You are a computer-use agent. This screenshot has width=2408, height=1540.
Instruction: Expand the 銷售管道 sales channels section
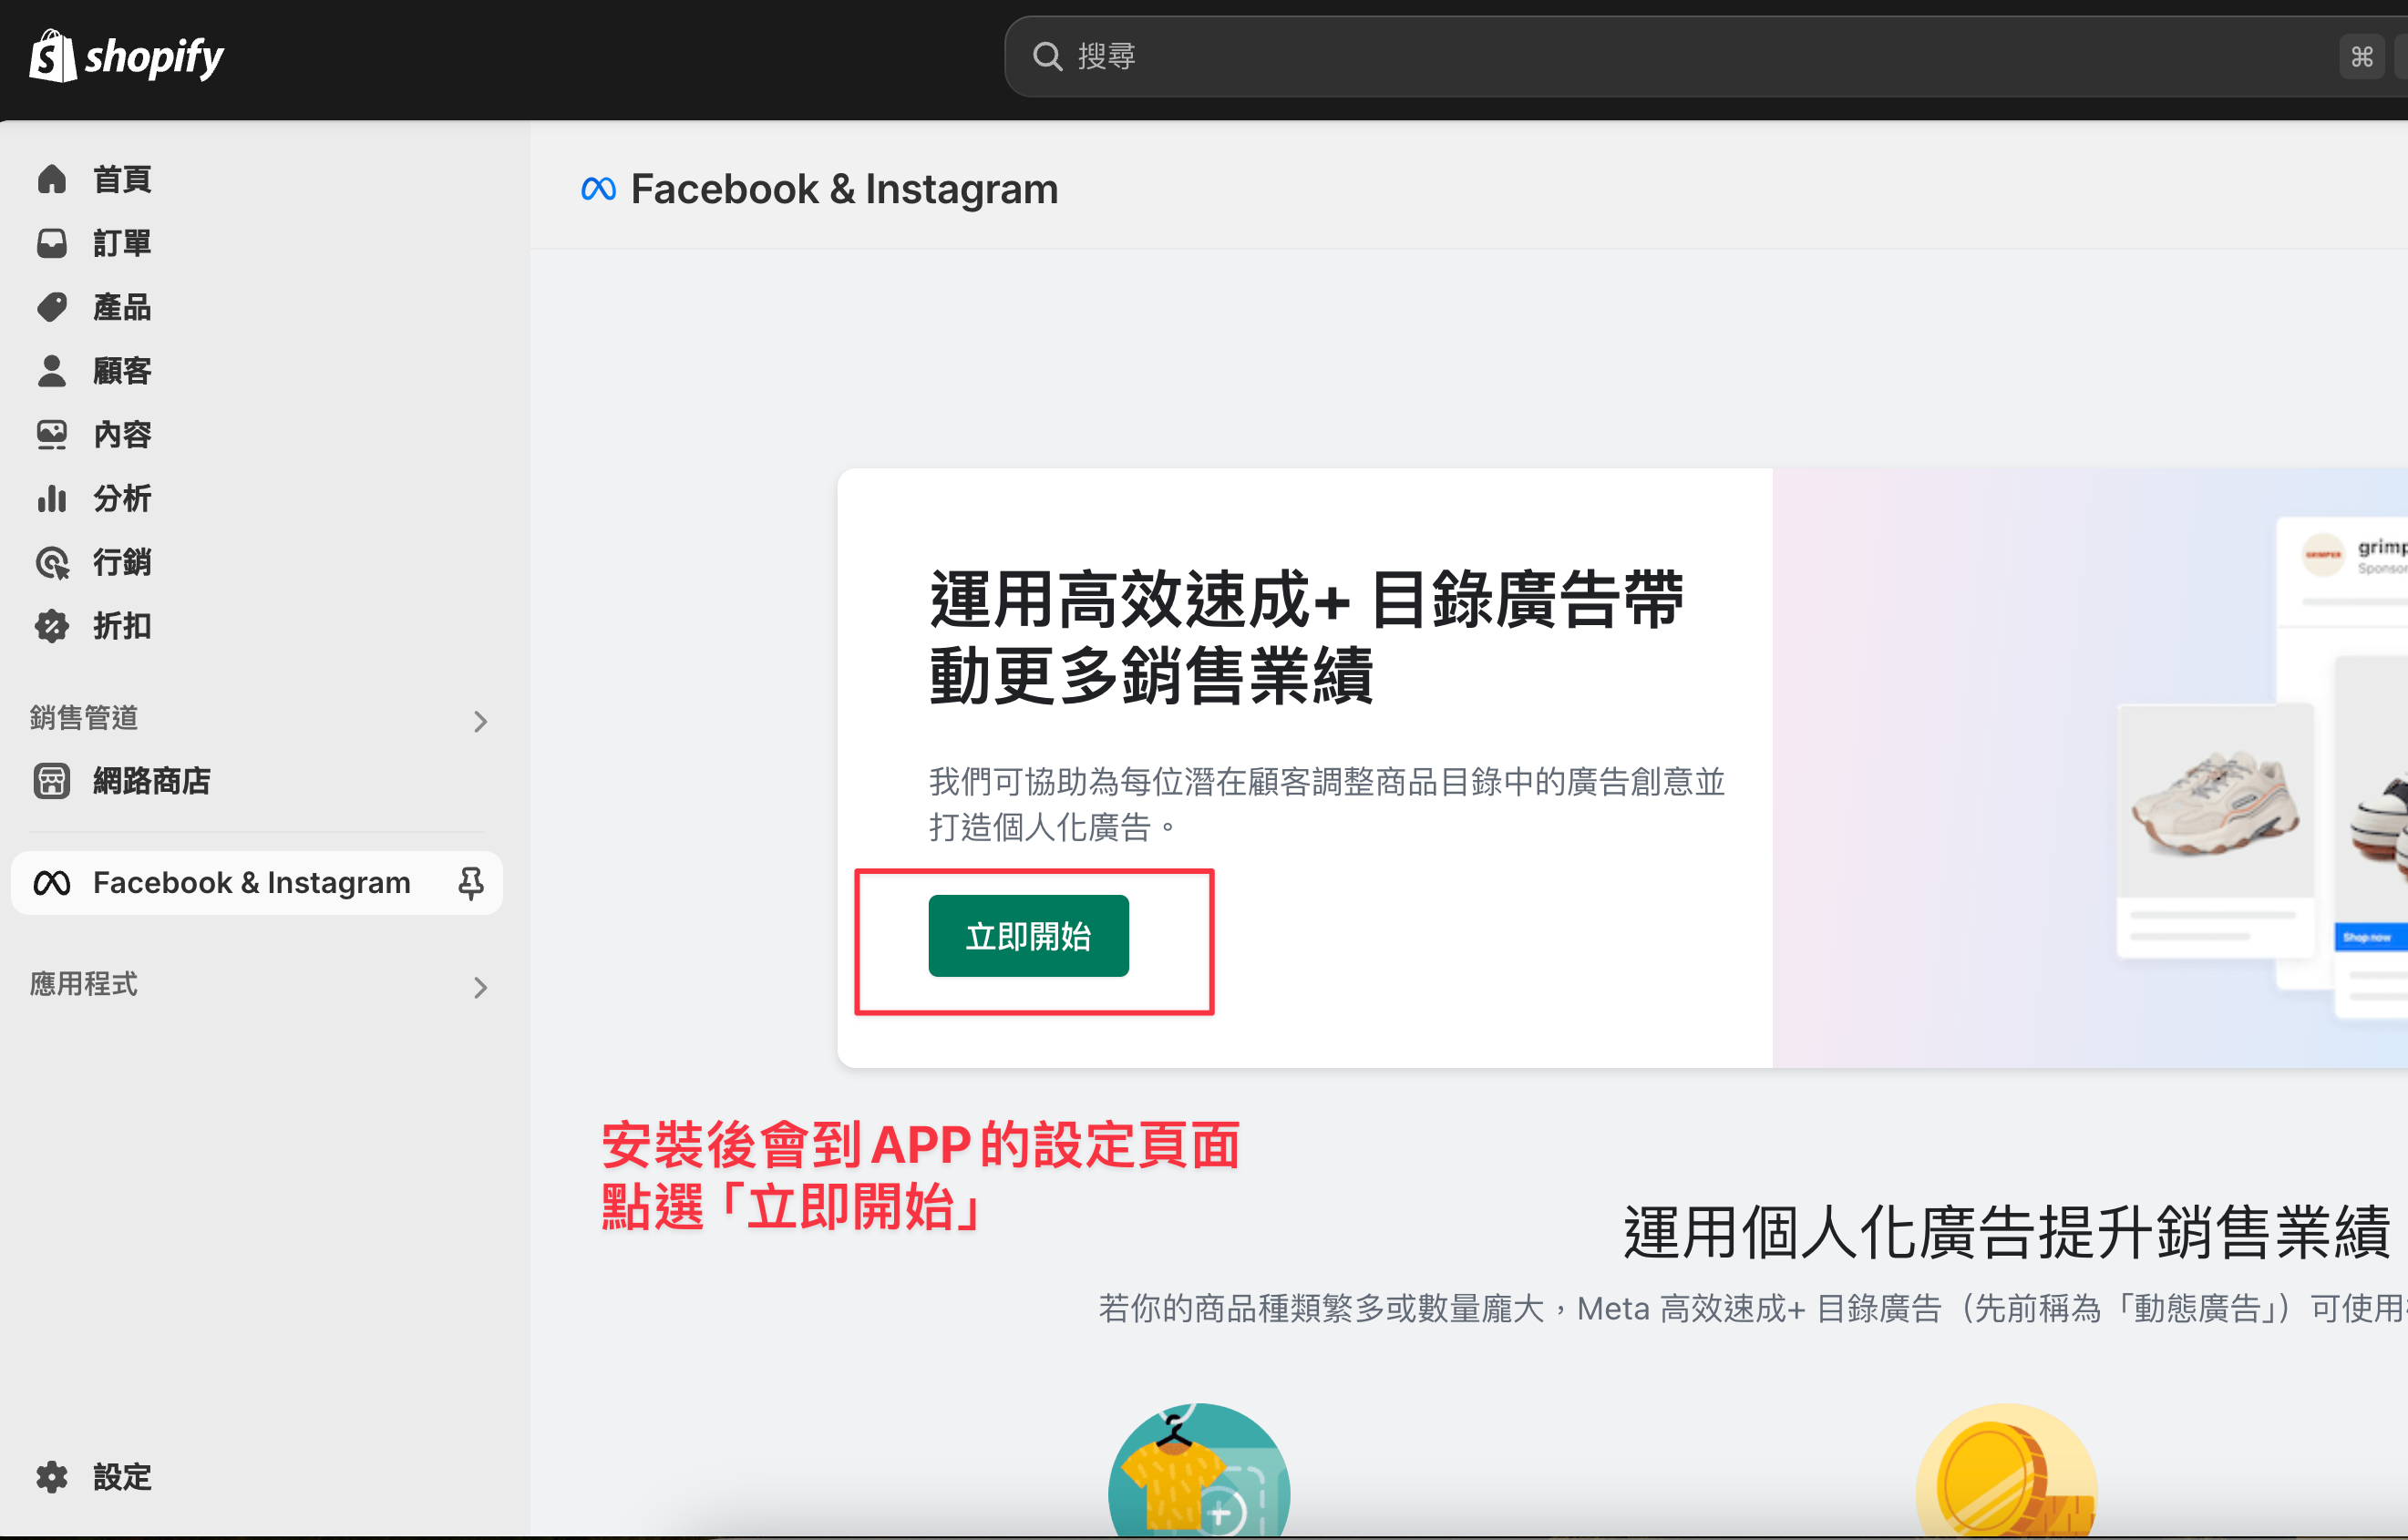click(480, 721)
